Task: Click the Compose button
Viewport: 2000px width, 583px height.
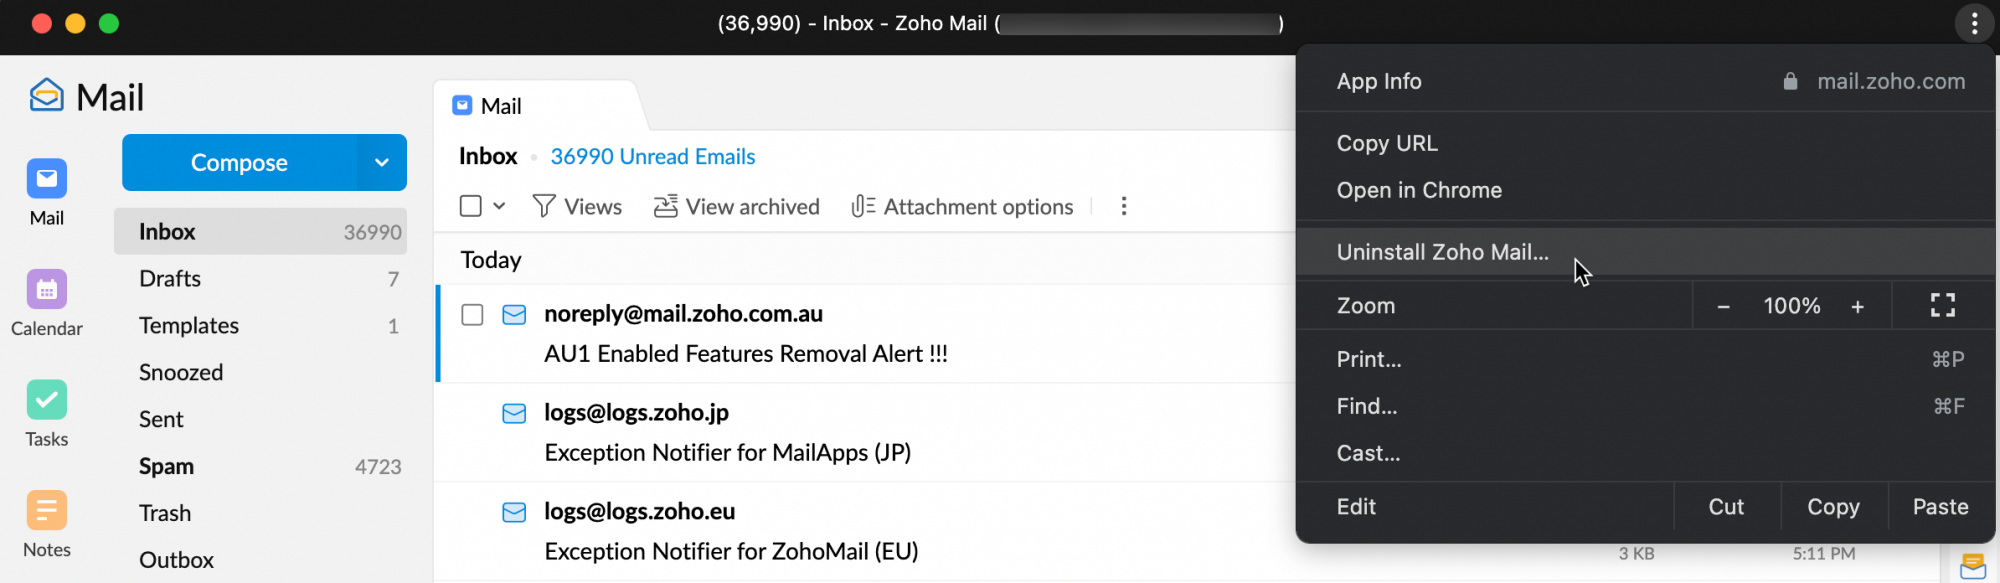Action: coord(239,162)
